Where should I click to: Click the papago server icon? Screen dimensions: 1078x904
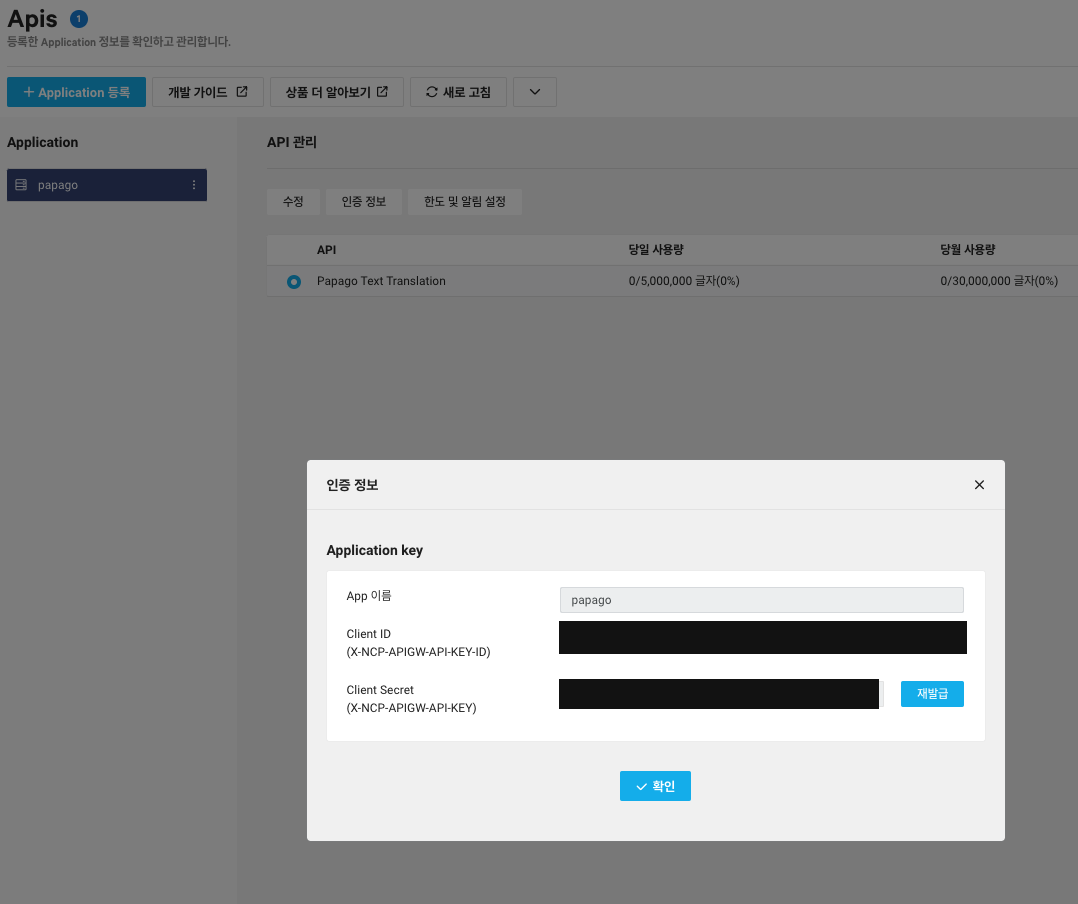pyautogui.click(x=21, y=185)
